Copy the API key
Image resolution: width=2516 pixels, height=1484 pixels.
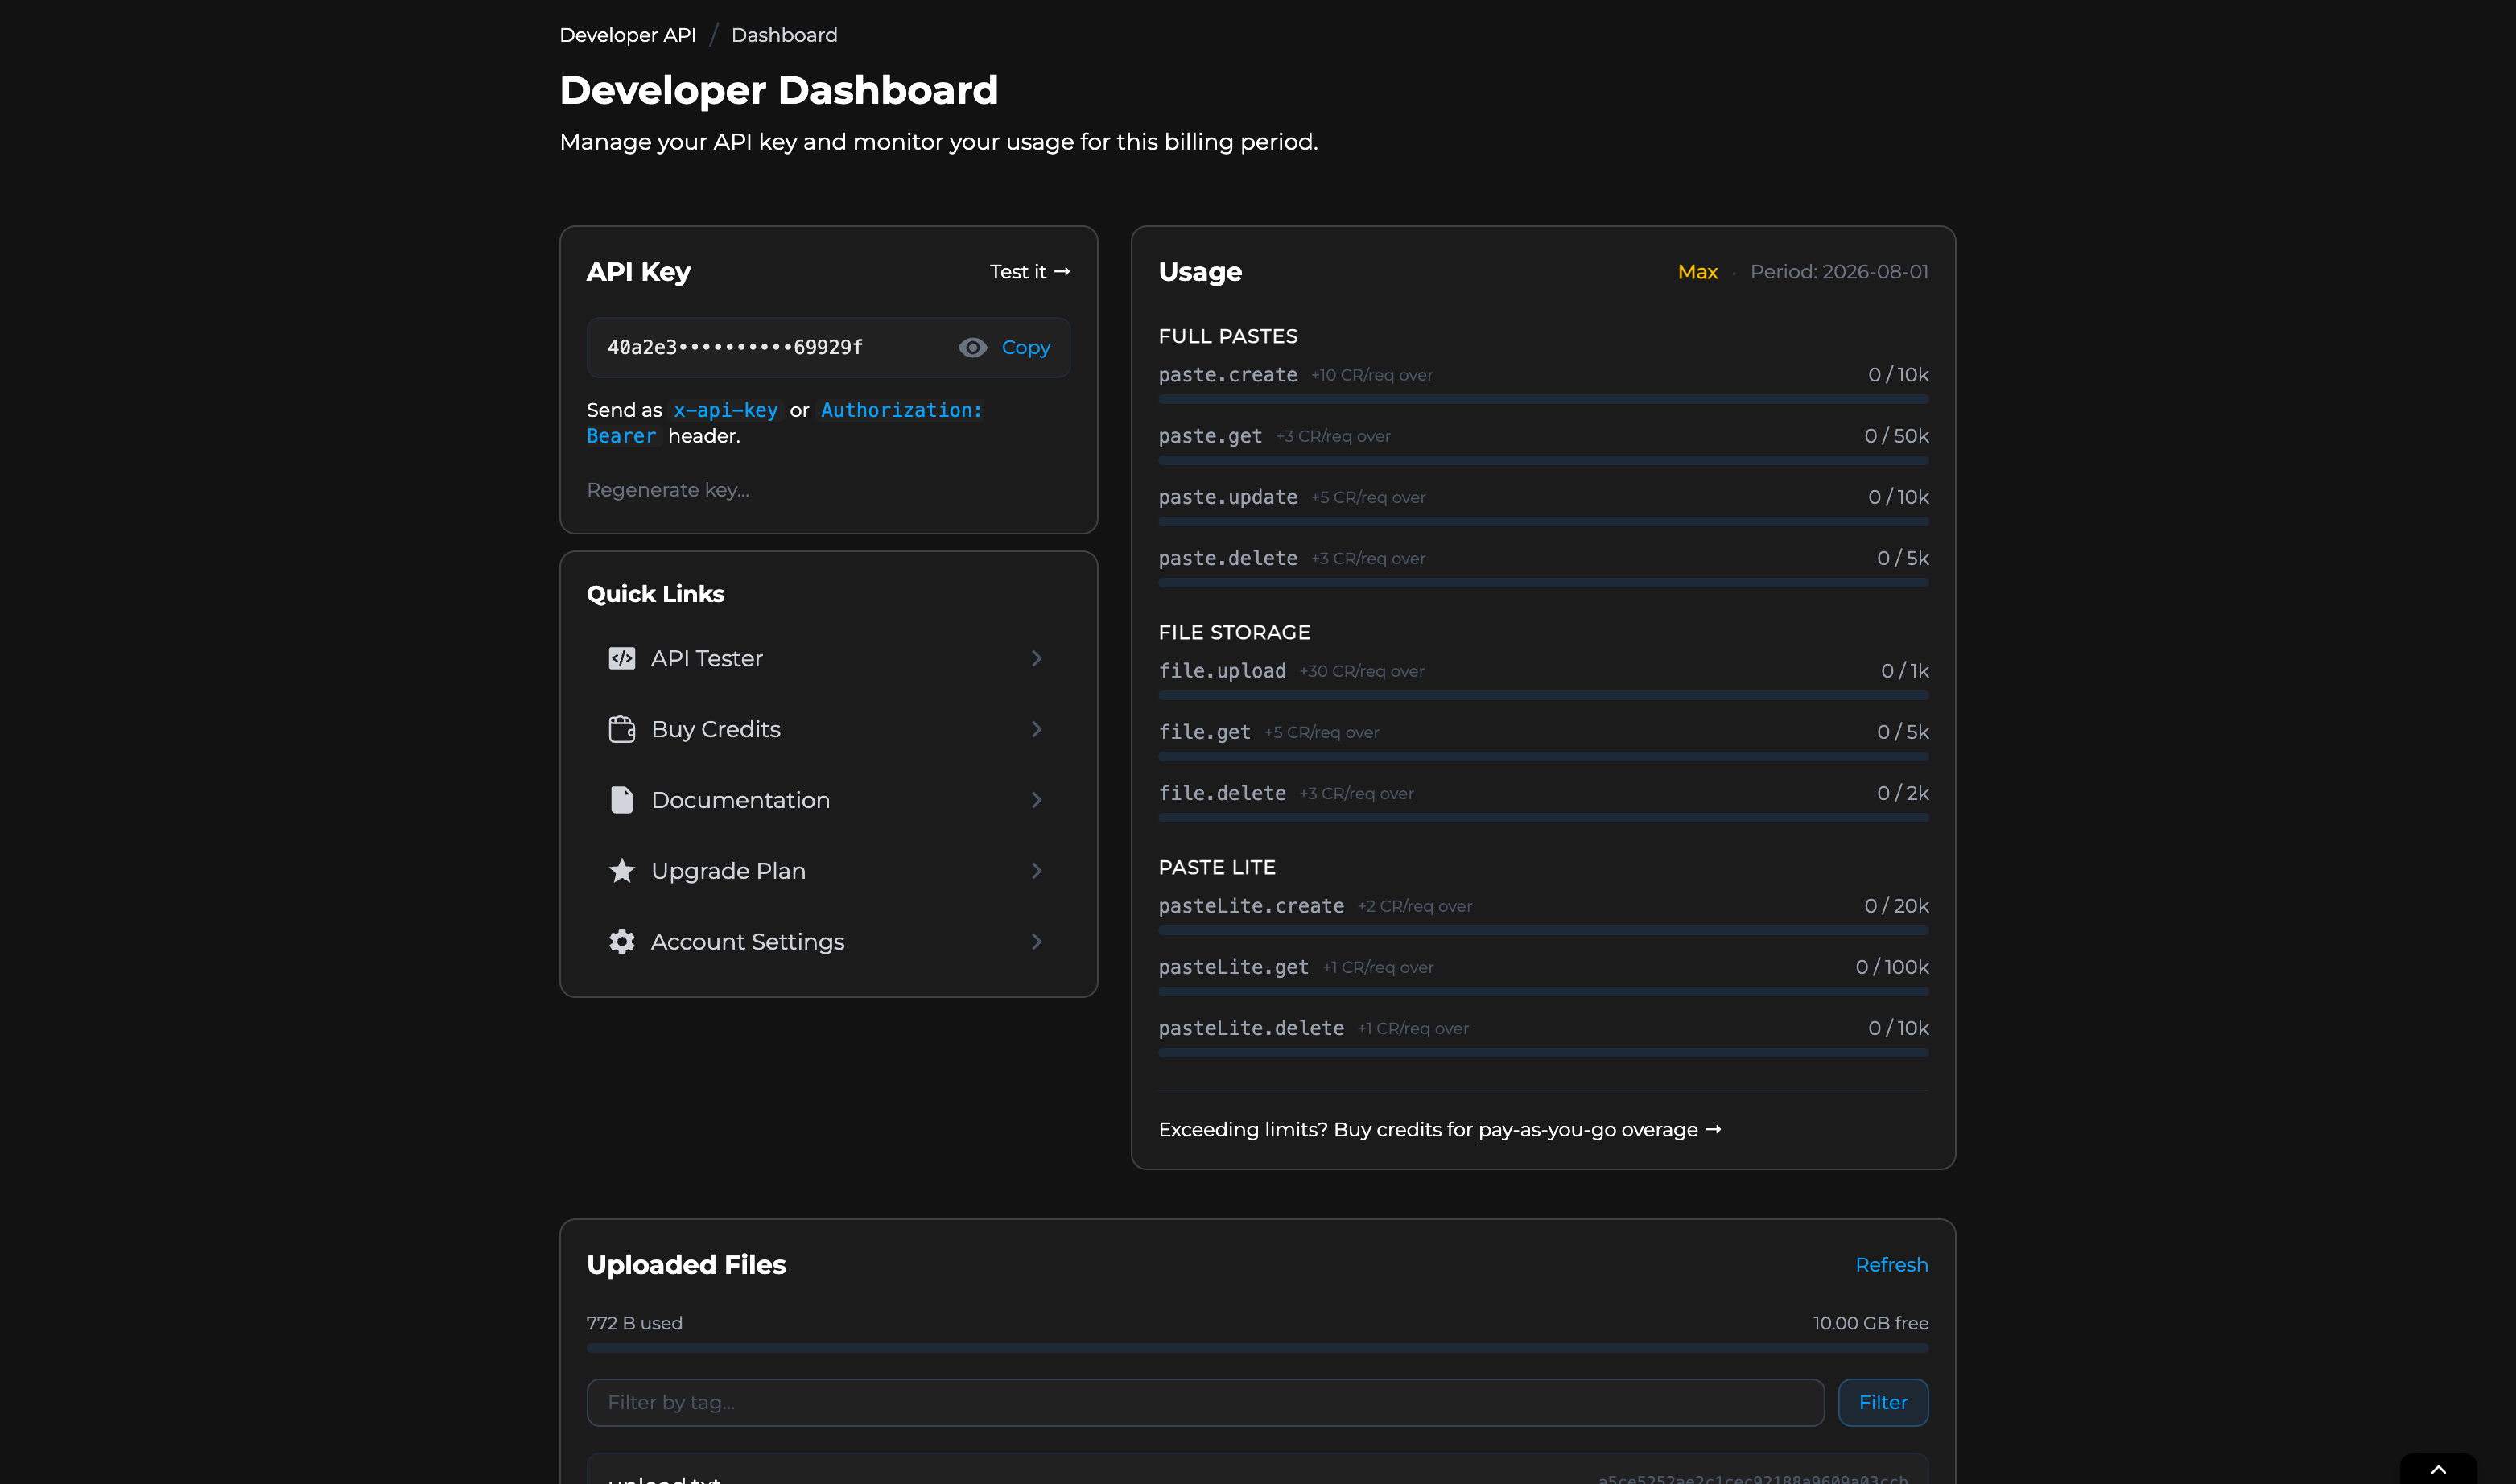click(x=1025, y=347)
